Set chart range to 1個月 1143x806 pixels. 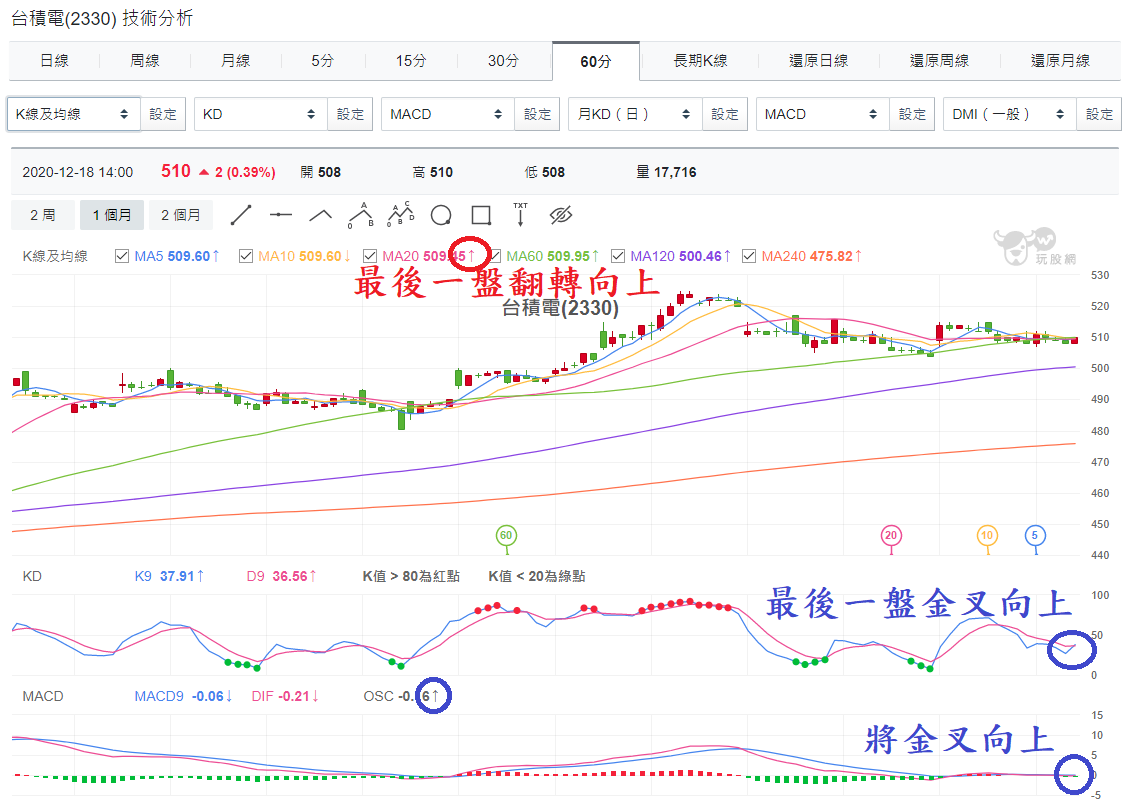[x=112, y=215]
